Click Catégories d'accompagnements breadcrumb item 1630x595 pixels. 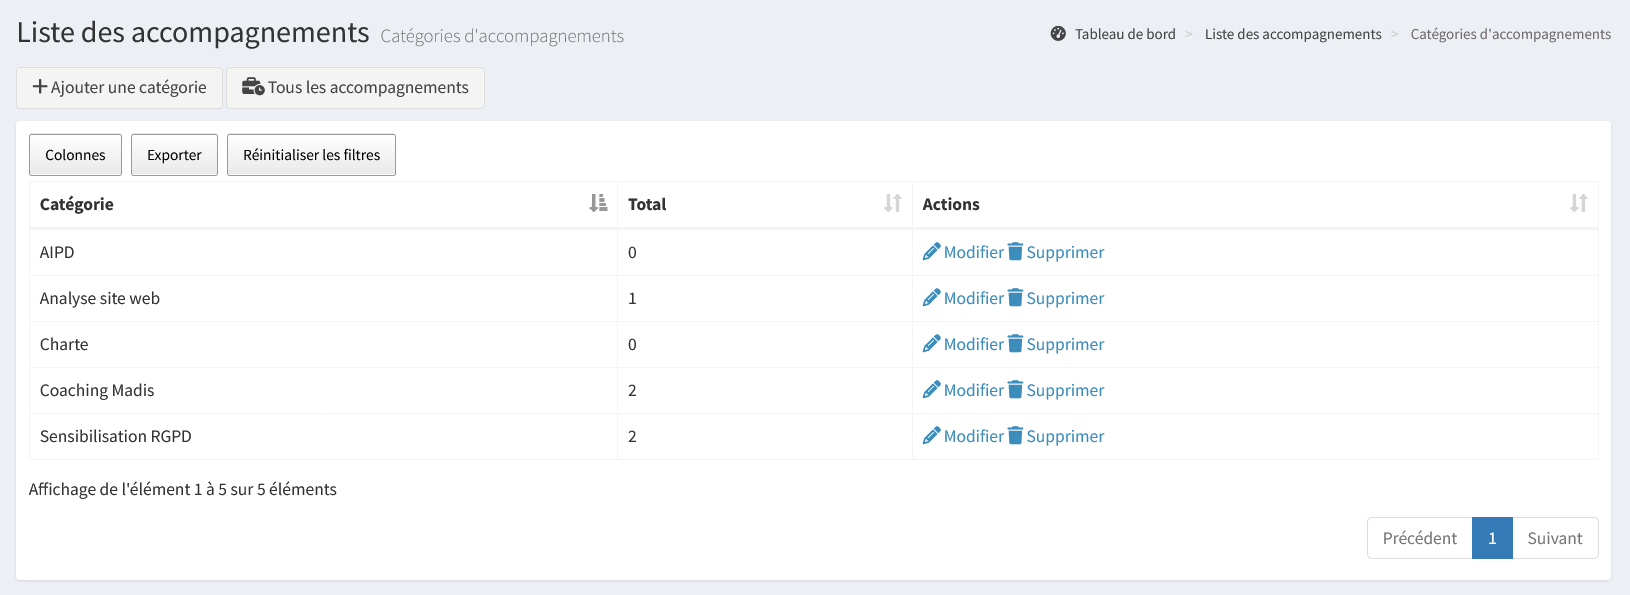tap(1510, 34)
